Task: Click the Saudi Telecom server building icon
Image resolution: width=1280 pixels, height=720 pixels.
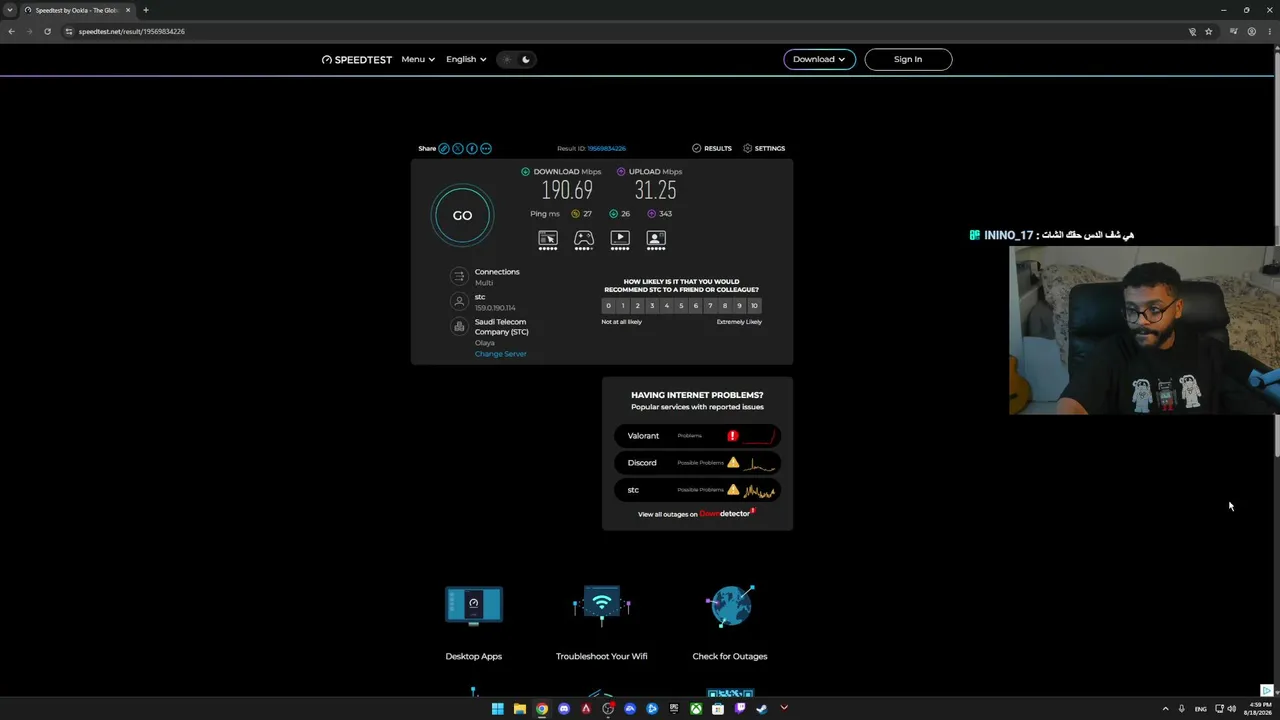Action: [x=459, y=326]
